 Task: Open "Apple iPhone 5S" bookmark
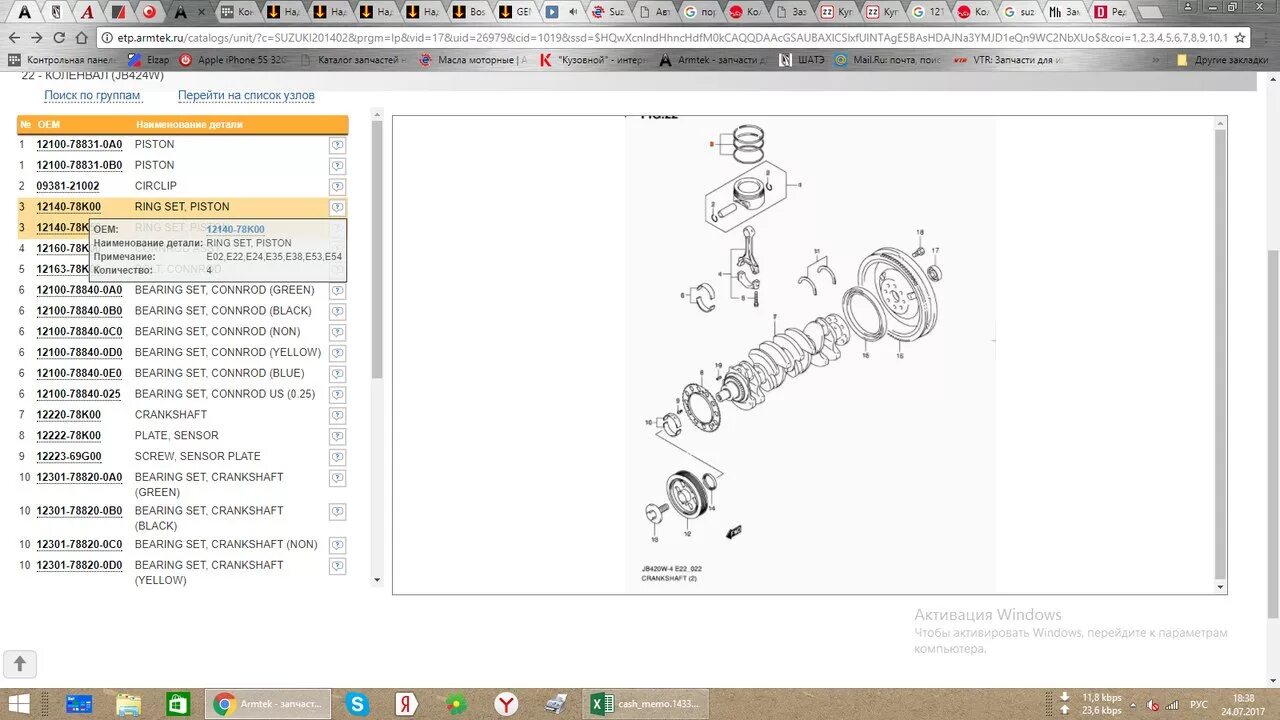[234, 60]
